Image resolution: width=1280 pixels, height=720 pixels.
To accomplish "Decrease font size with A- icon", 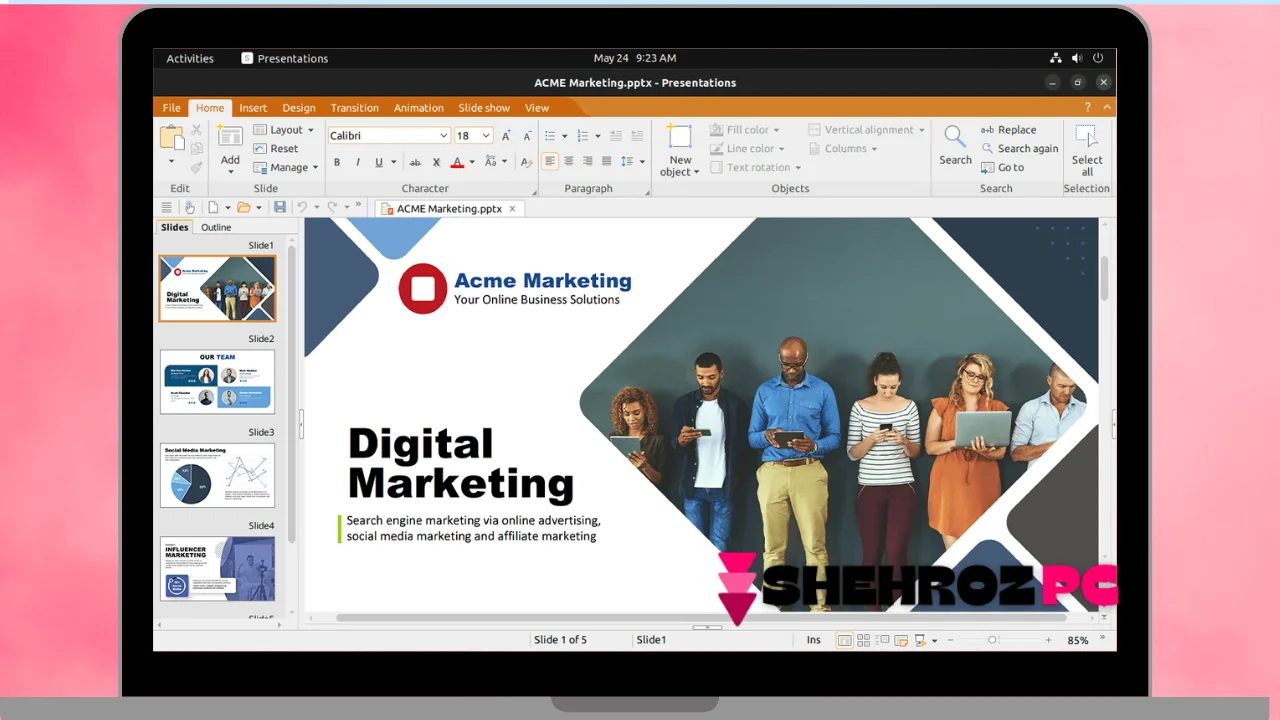I will tap(526, 136).
